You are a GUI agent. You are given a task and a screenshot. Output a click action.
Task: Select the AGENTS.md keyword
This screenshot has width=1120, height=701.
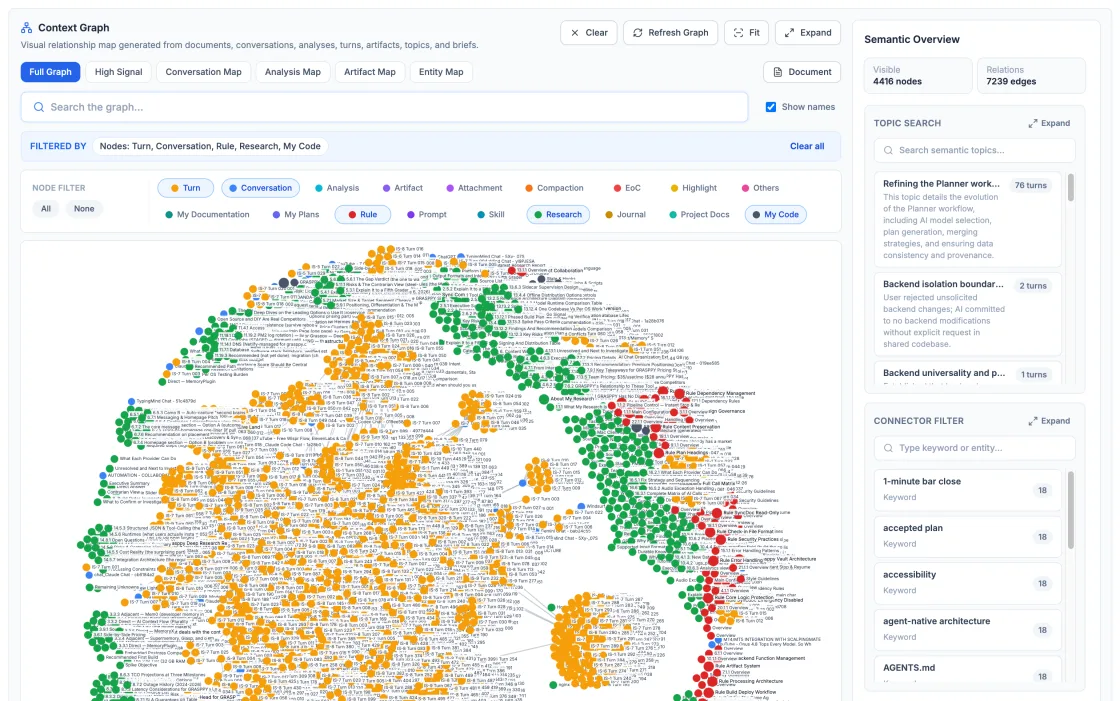(x=968, y=670)
